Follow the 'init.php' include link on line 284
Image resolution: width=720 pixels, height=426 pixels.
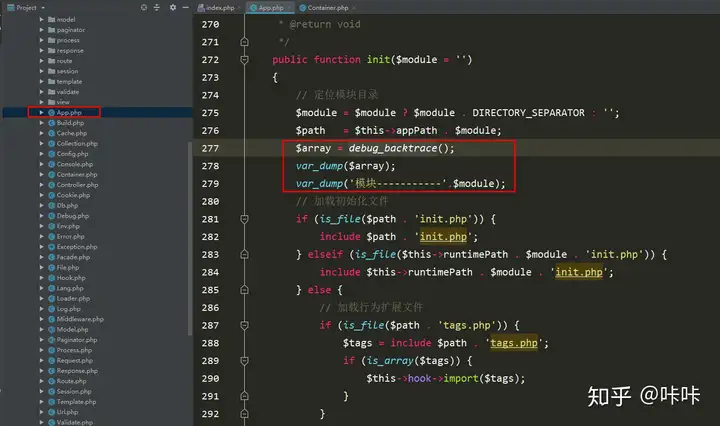tap(579, 272)
